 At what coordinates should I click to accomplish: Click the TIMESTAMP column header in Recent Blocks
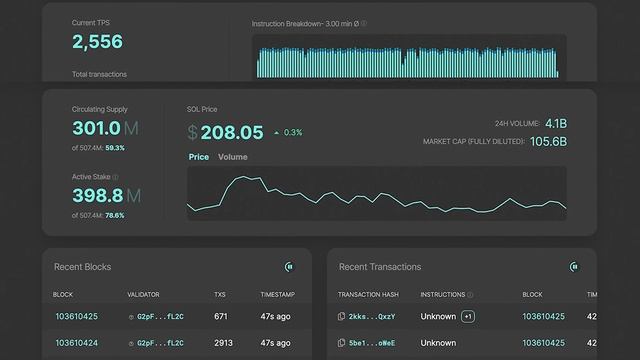[x=278, y=294]
